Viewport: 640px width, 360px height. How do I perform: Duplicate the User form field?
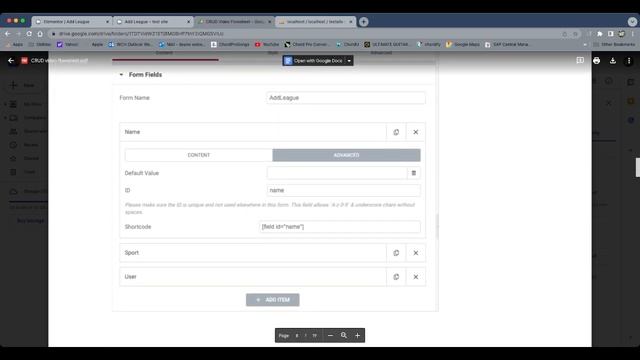pos(396,277)
